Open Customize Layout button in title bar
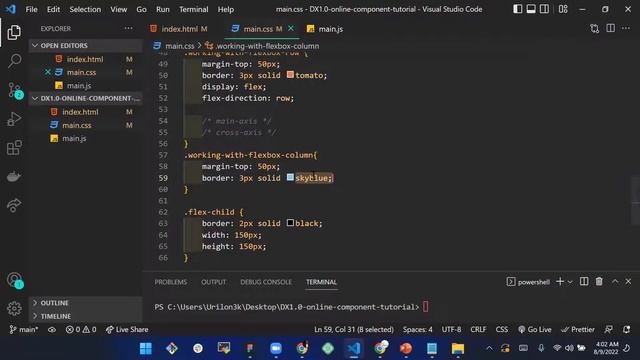 (x=563, y=9)
